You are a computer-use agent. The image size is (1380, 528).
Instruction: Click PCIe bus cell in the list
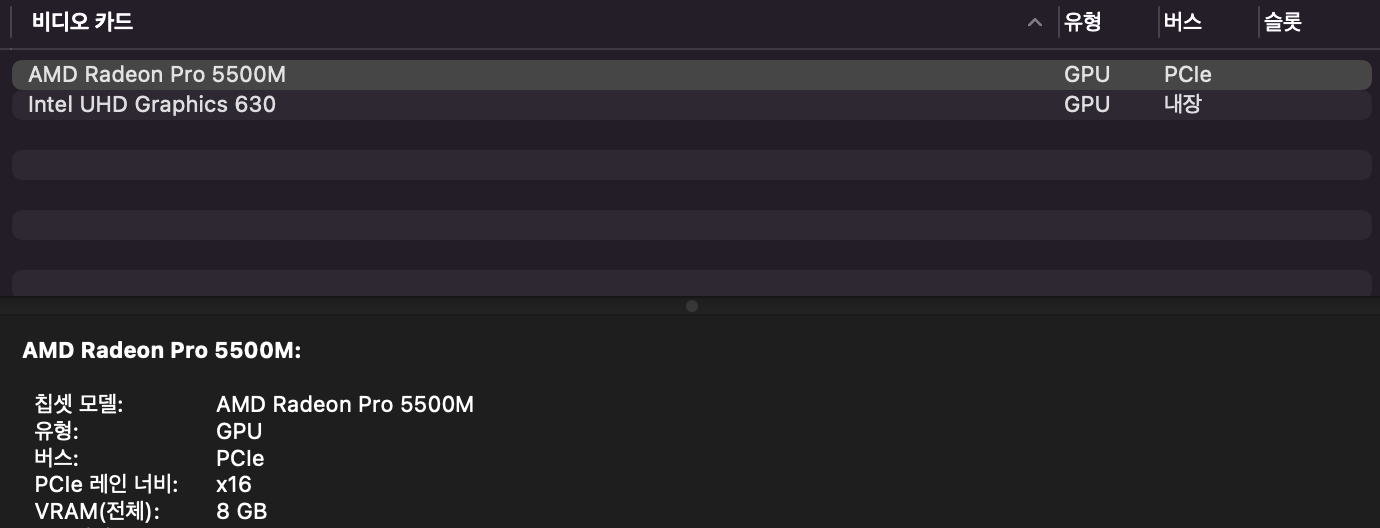tap(1188, 75)
